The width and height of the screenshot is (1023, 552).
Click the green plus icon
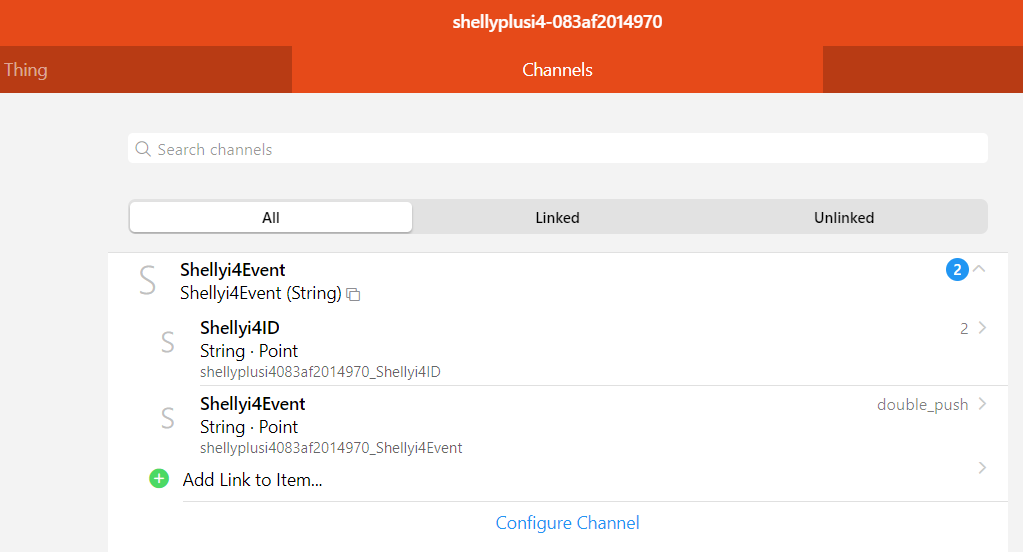[159, 479]
